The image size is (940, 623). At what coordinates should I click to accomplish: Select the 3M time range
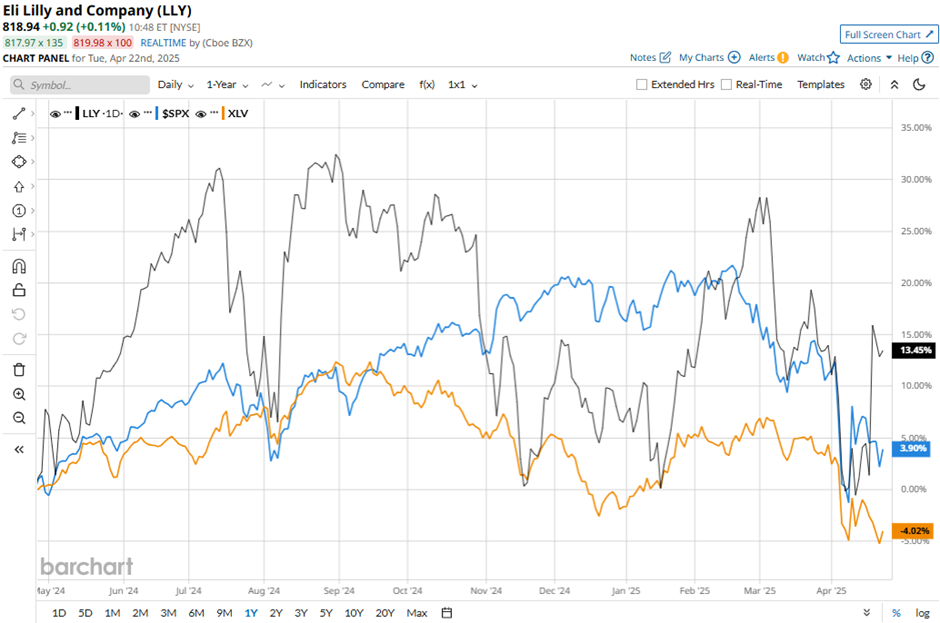(168, 613)
